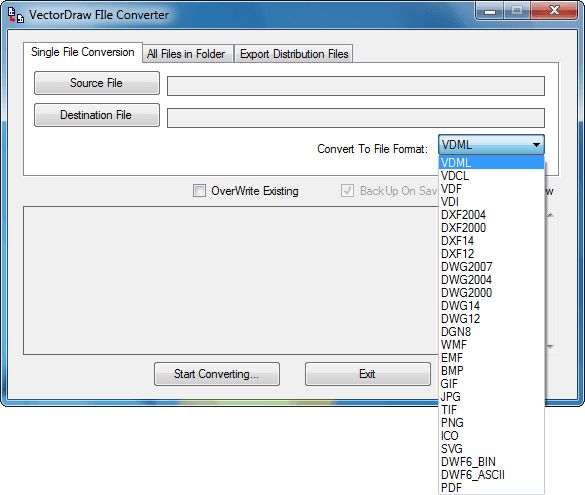585x495 pixels.
Task: Select PNG image format
Action: [491, 423]
